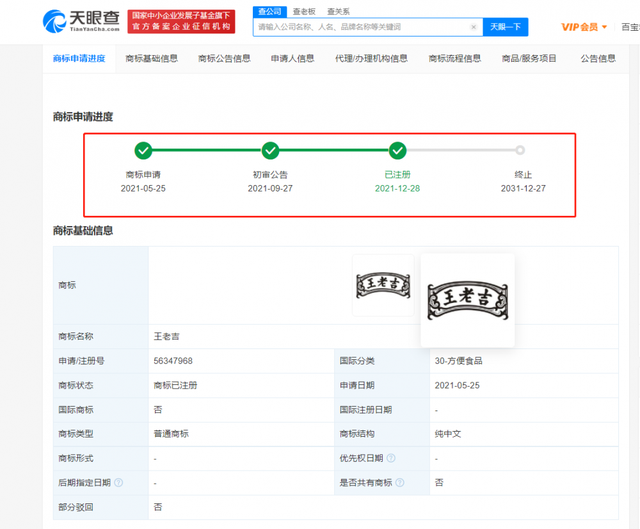Click the grey 终止 progress marker
Viewport: 640px width, 529px height.
(x=520, y=150)
